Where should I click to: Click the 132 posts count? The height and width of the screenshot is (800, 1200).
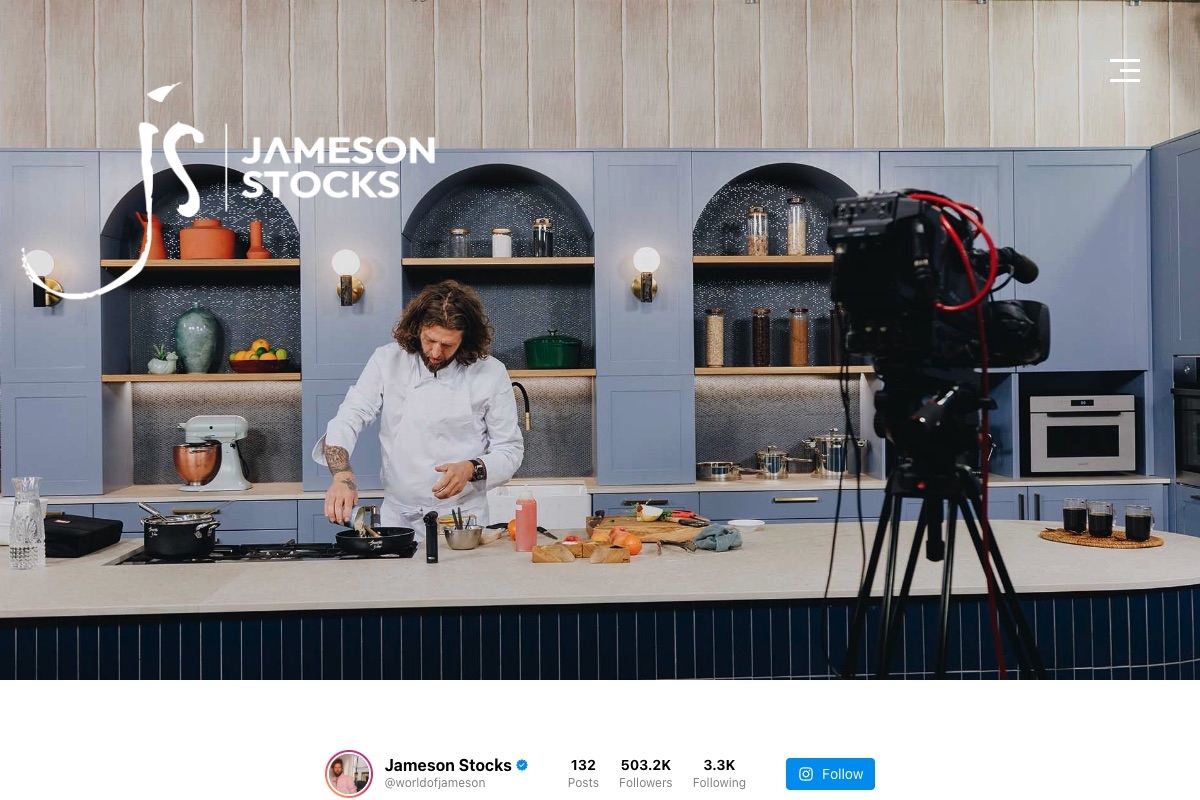tap(583, 765)
